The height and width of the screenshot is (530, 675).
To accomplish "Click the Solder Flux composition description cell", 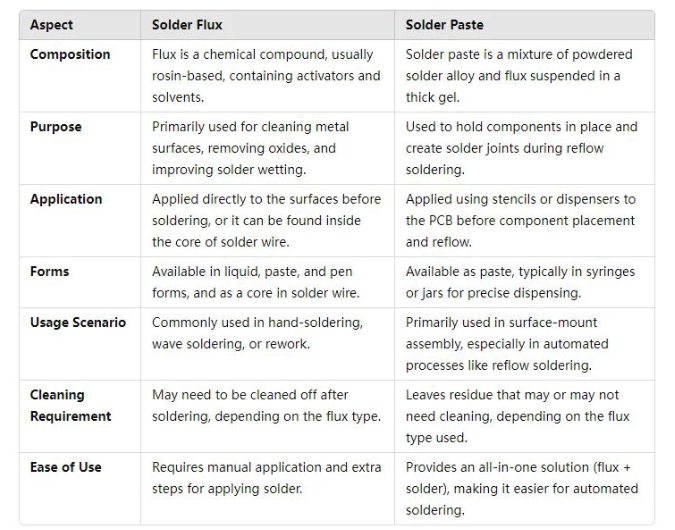I will [x=266, y=75].
